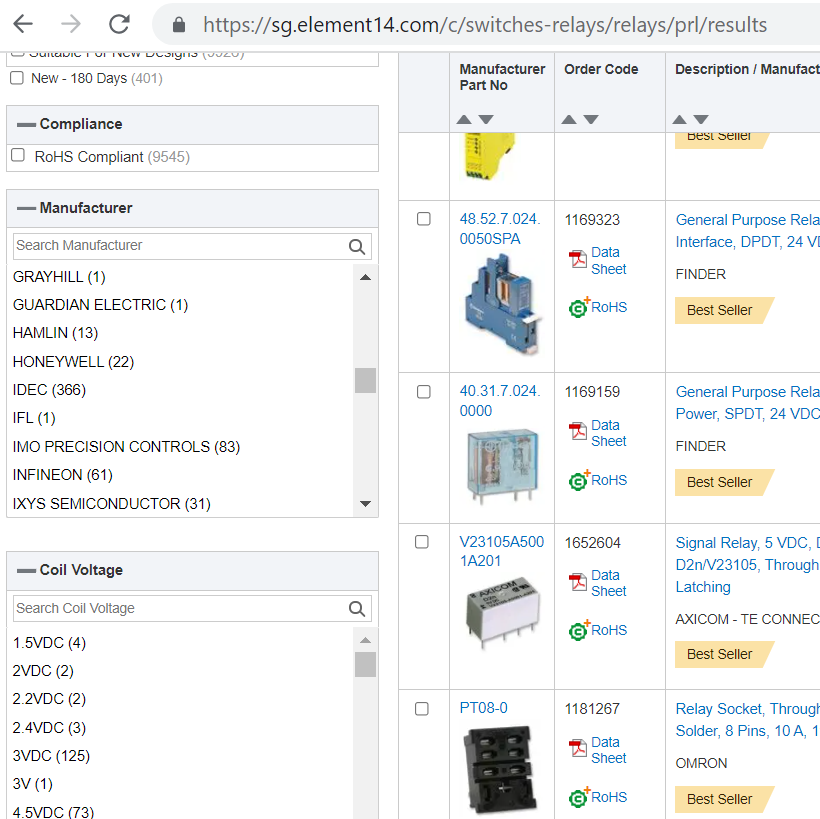Select HAMLIN manufacturer filter
This screenshot has width=820, height=819.
[55, 333]
